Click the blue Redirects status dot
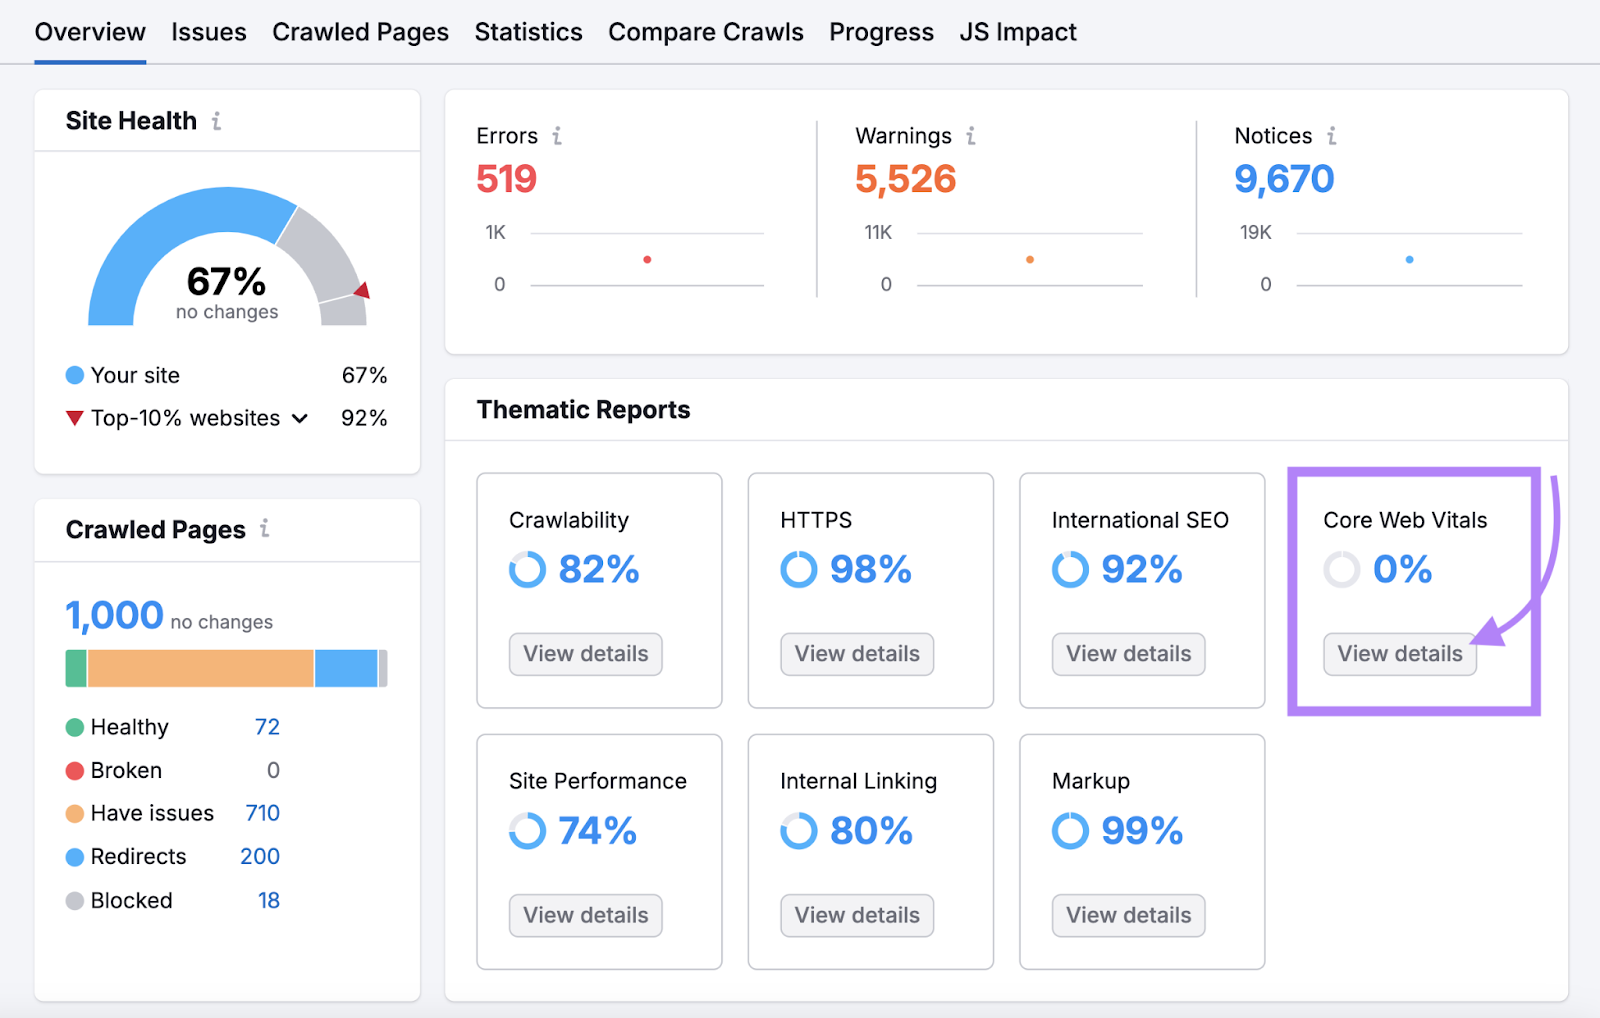 pos(74,856)
